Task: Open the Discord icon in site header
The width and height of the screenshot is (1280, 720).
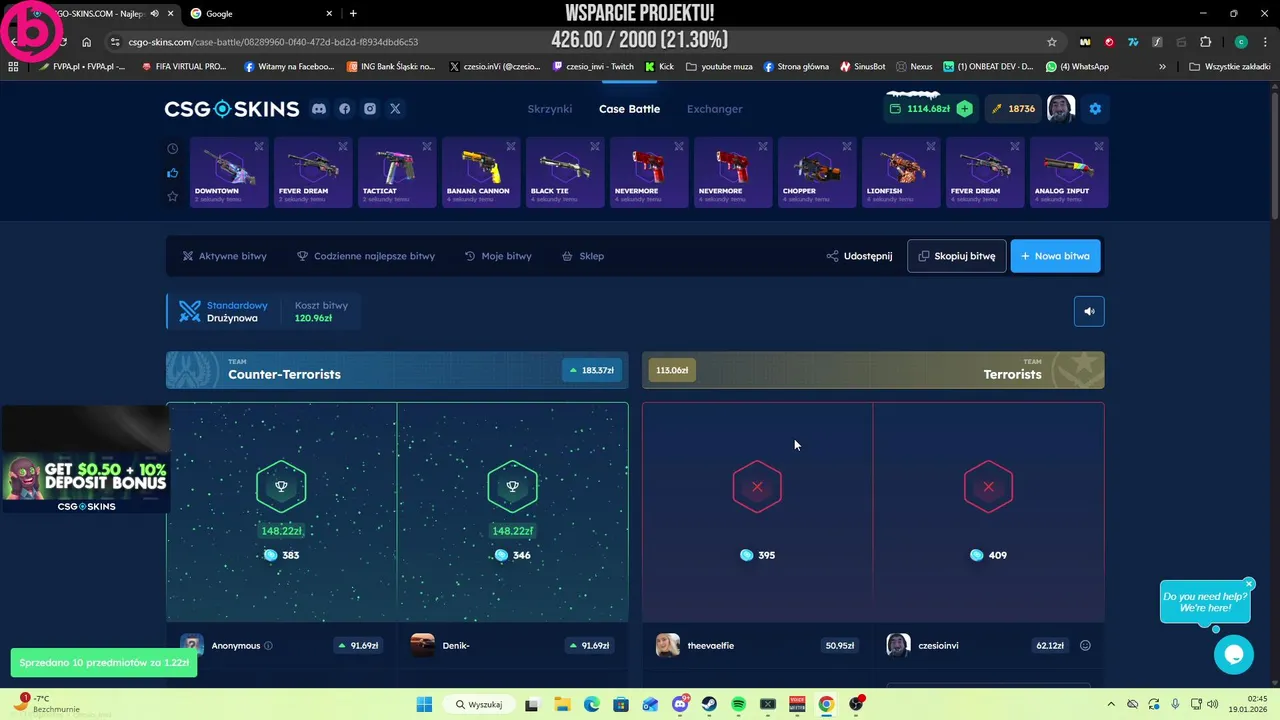Action: 319,109
